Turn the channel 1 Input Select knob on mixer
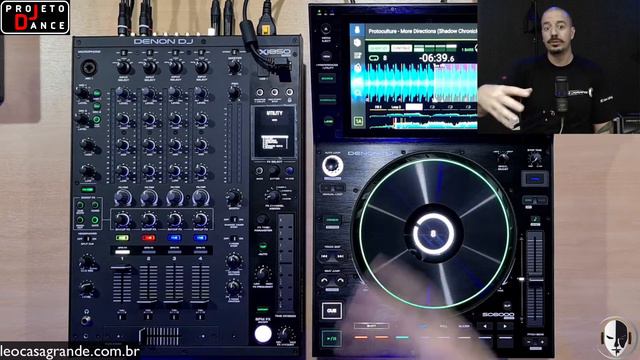The image size is (640, 360). coord(123,67)
